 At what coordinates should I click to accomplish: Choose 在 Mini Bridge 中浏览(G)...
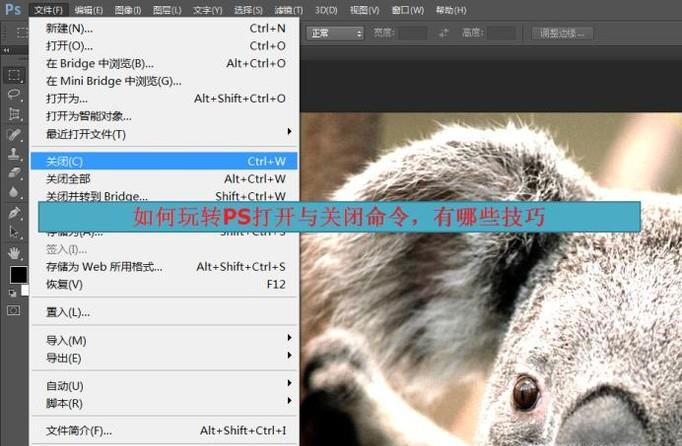[x=164, y=81]
